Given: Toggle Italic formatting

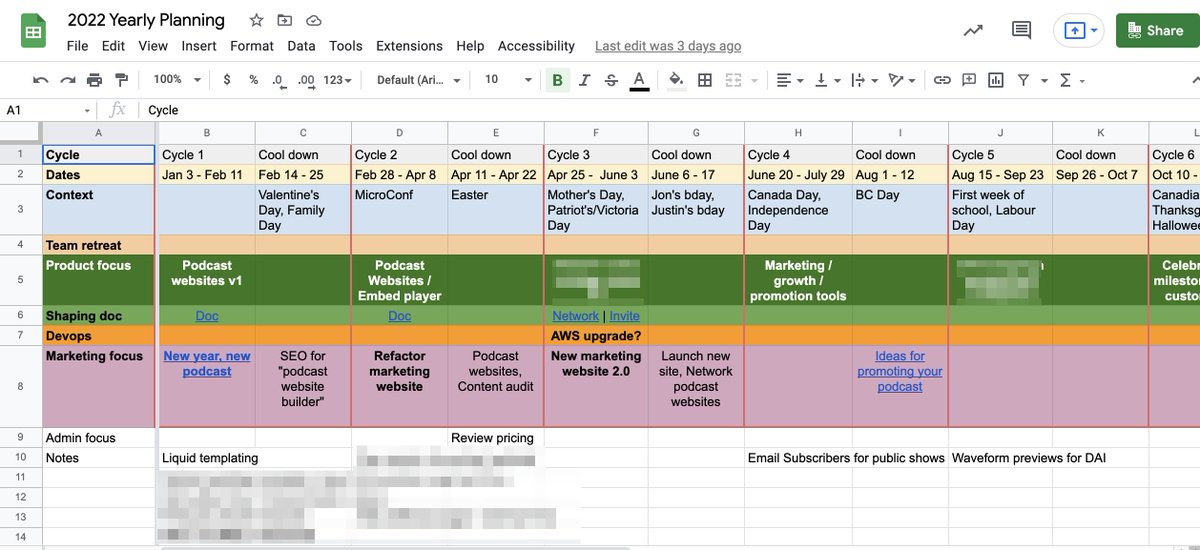Looking at the screenshot, I should click(x=584, y=80).
